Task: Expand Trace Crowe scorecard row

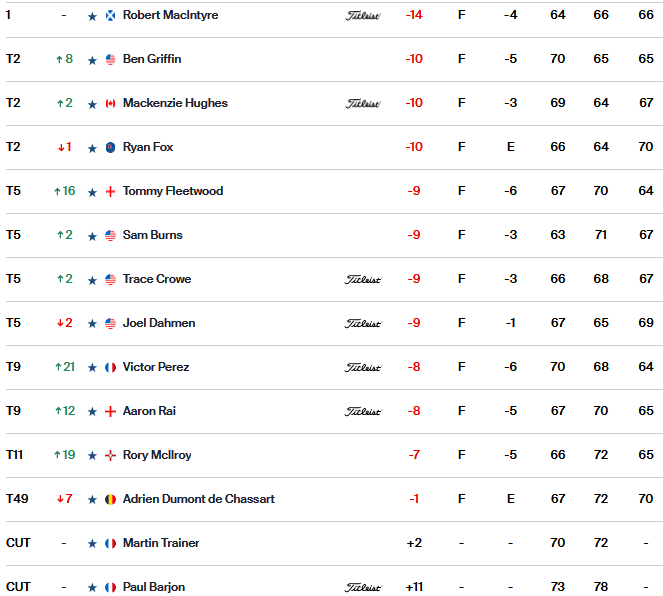Action: pos(332,279)
